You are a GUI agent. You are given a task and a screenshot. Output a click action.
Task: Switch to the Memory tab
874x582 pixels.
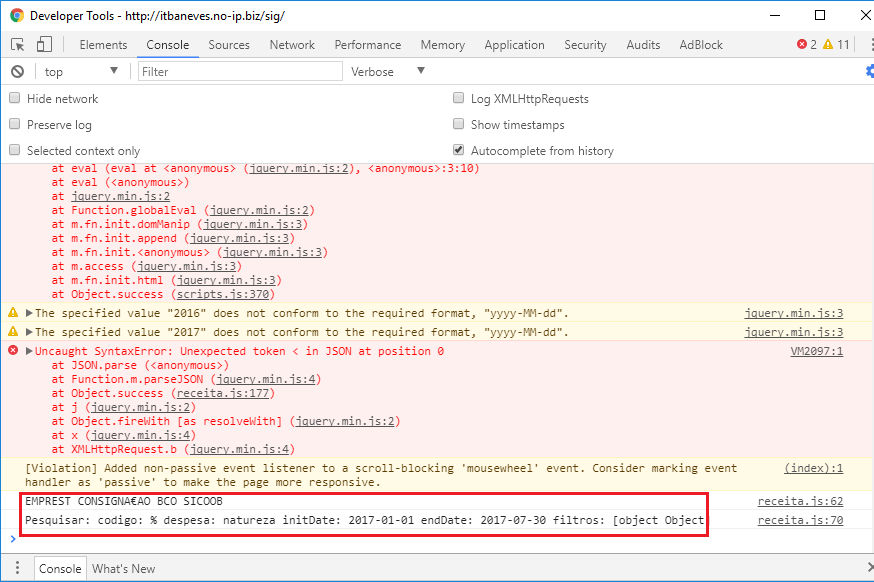(x=443, y=45)
